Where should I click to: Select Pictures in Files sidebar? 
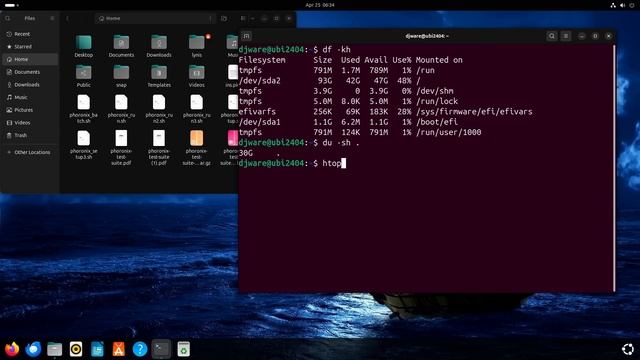(30, 110)
